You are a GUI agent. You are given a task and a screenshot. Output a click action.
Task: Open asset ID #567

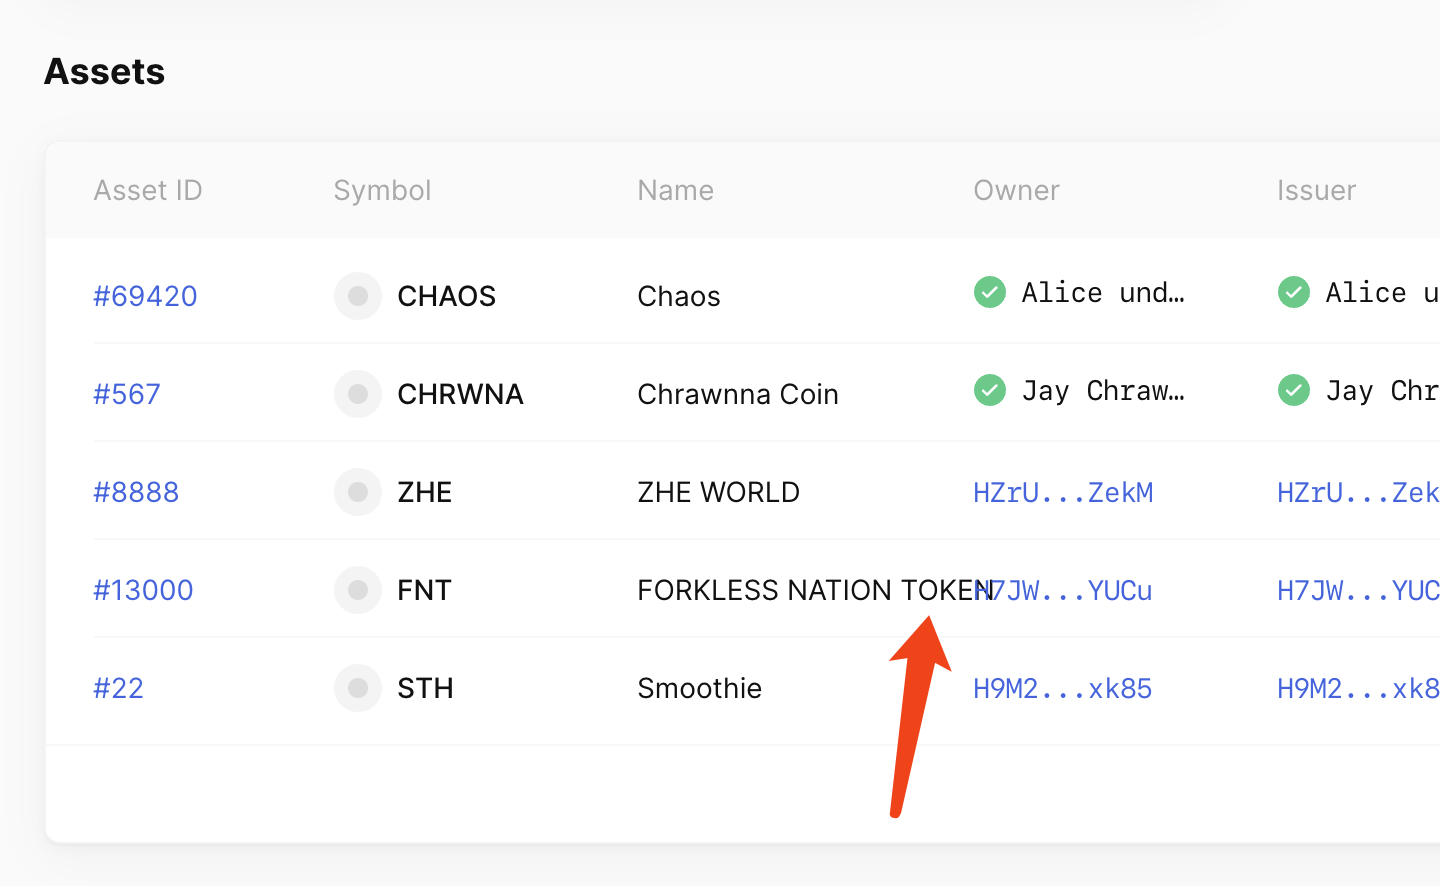[127, 394]
